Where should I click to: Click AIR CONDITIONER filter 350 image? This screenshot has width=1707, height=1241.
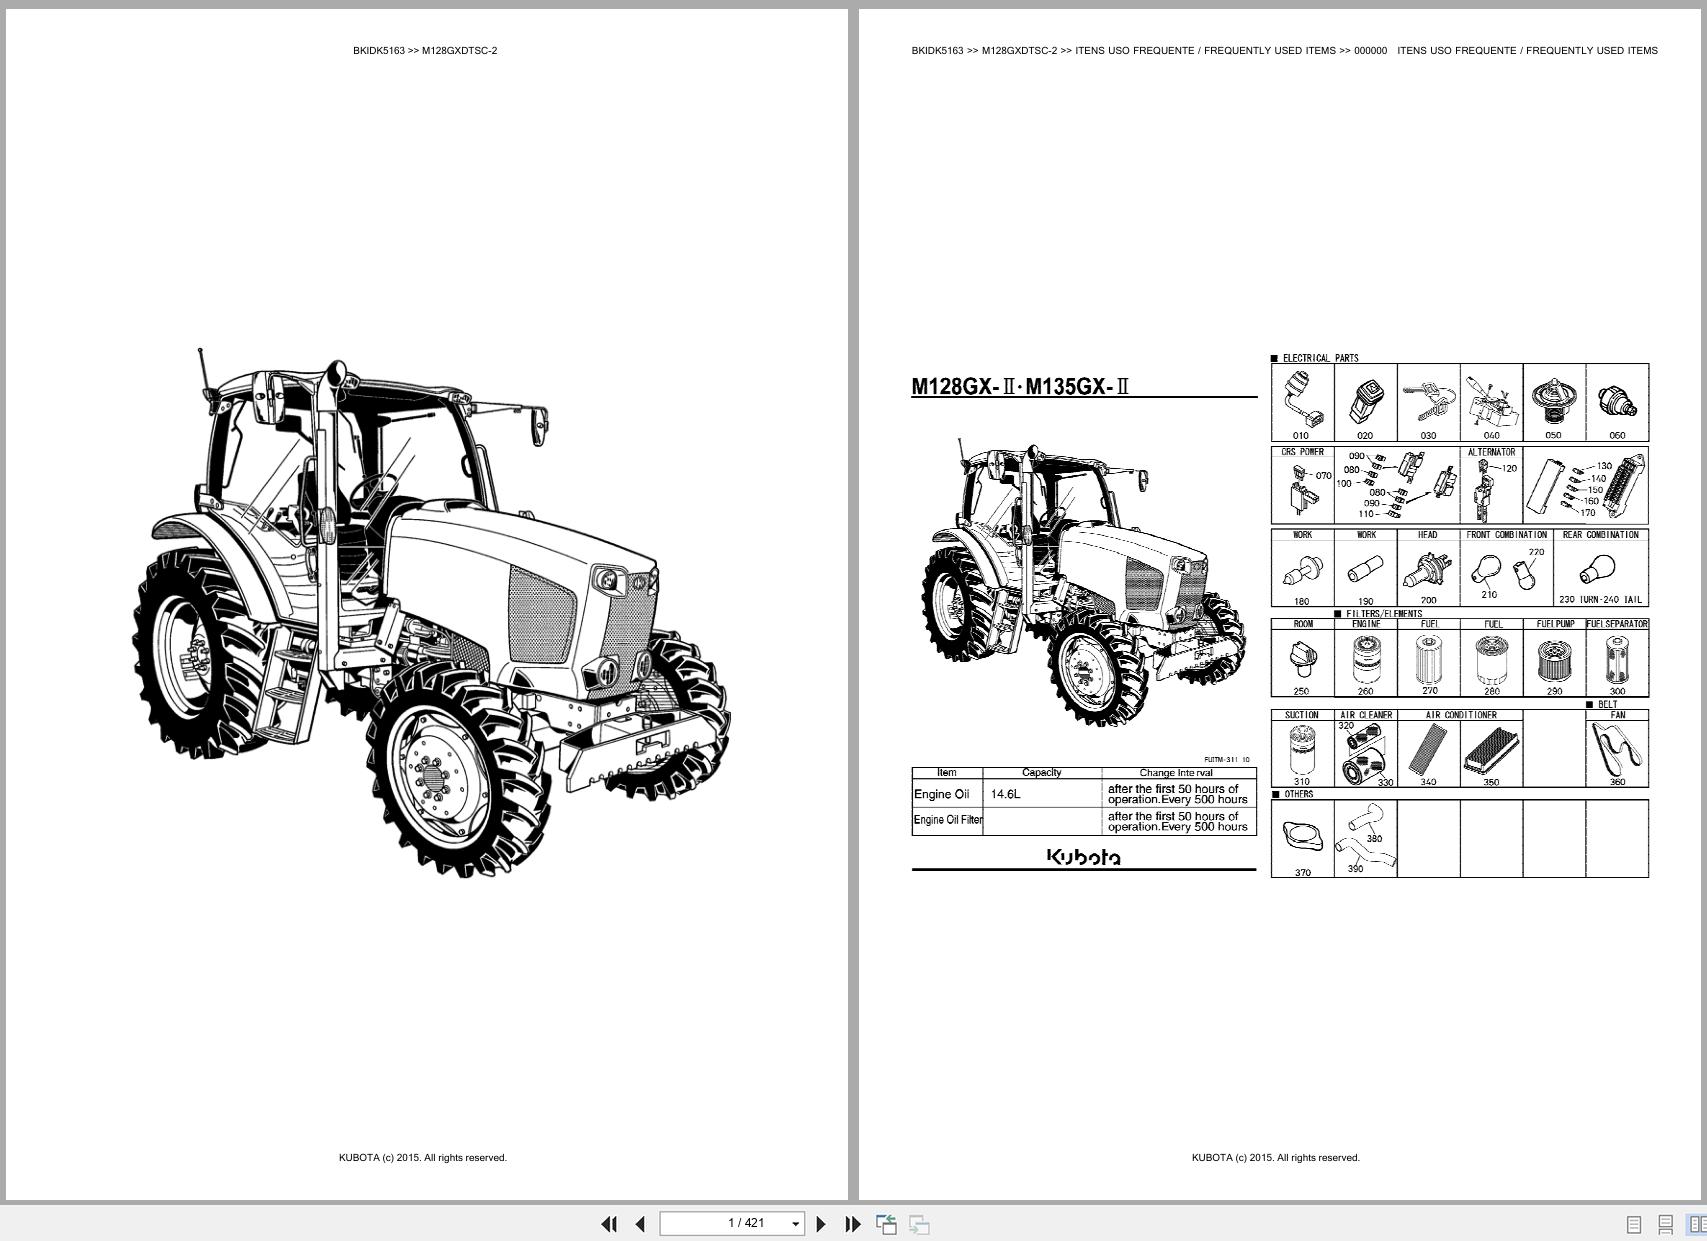[x=1491, y=749]
